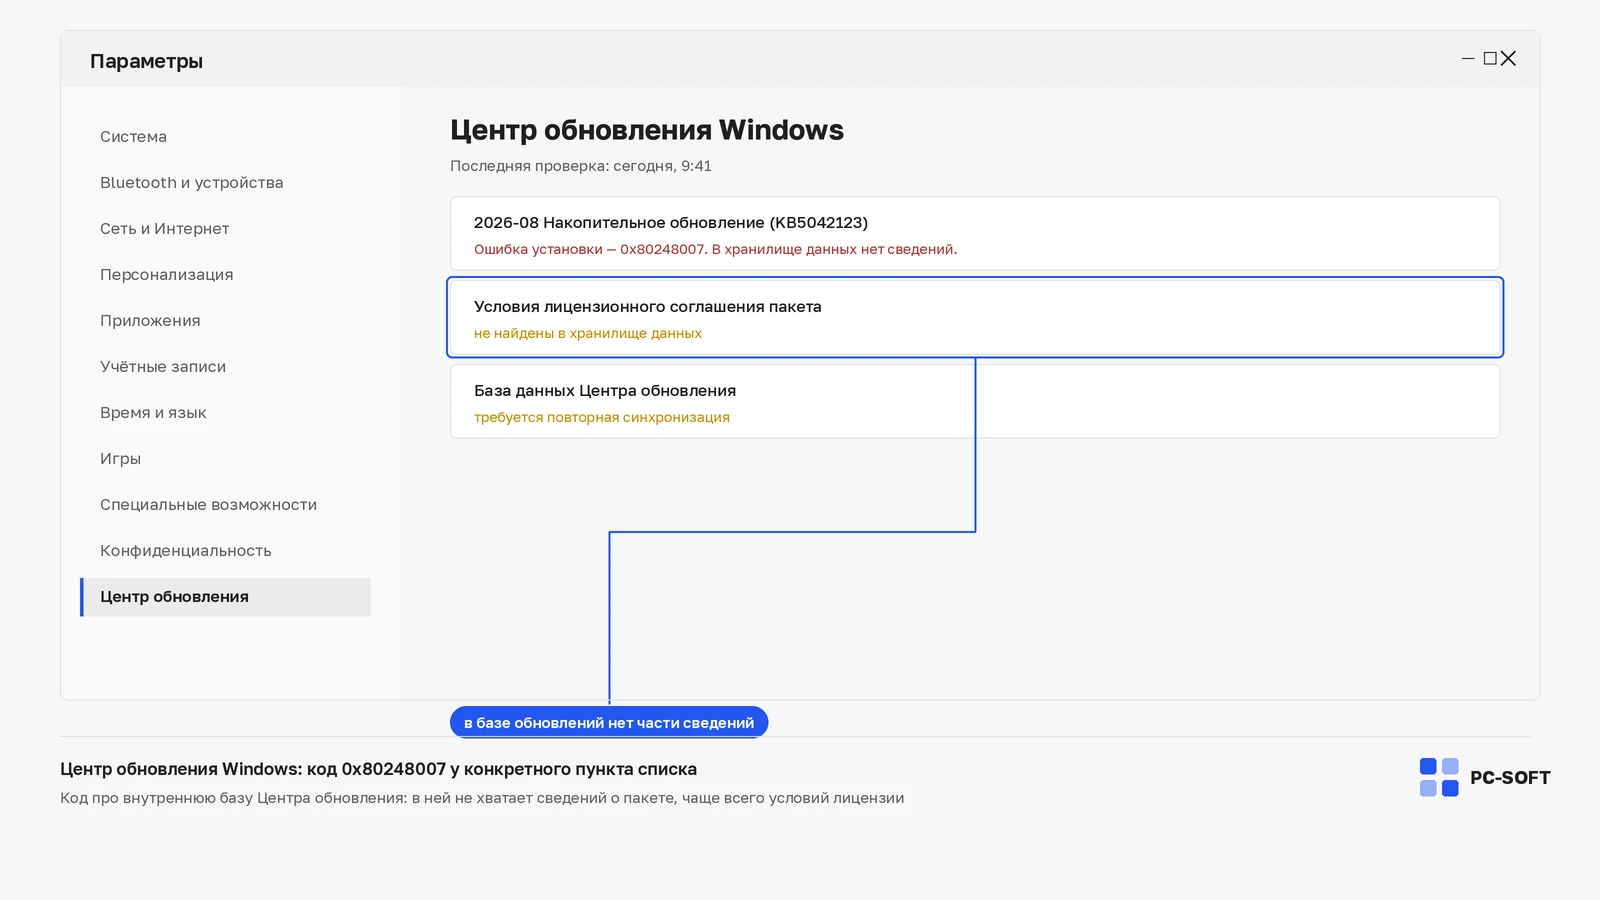Click 'требуется повторная синхронизация' status text
The width and height of the screenshot is (1600, 900).
[602, 417]
